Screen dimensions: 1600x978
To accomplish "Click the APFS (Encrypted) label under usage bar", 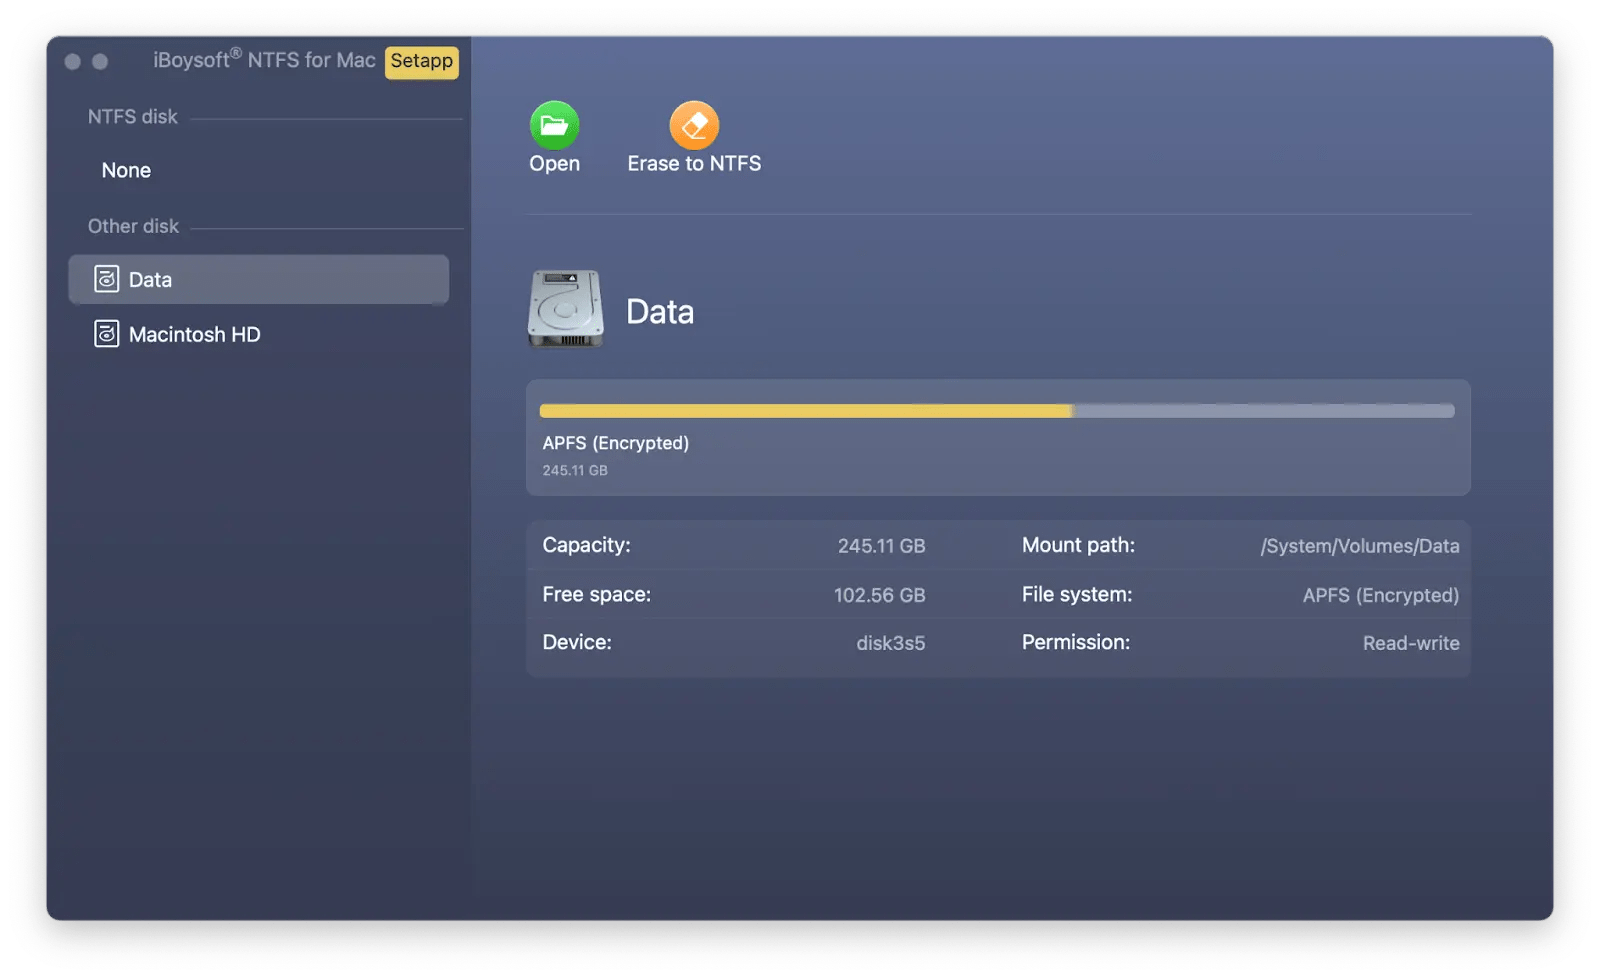I will pos(616,443).
